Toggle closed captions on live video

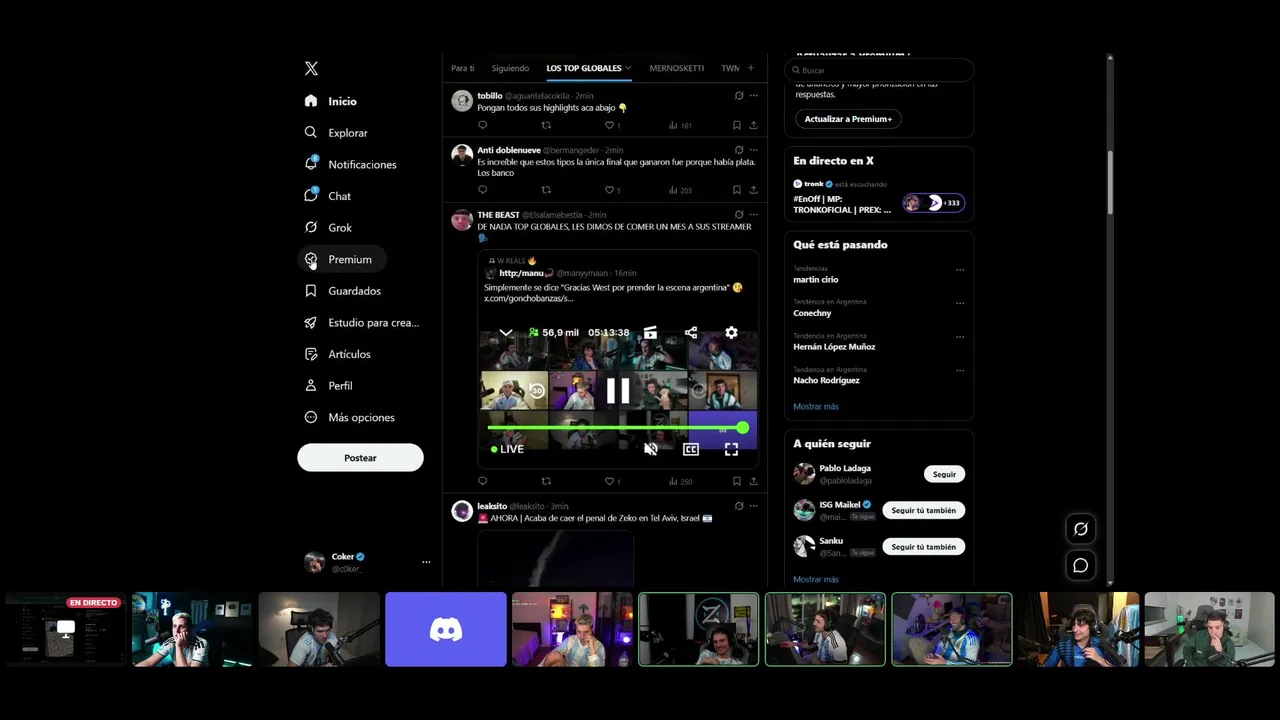coord(691,450)
